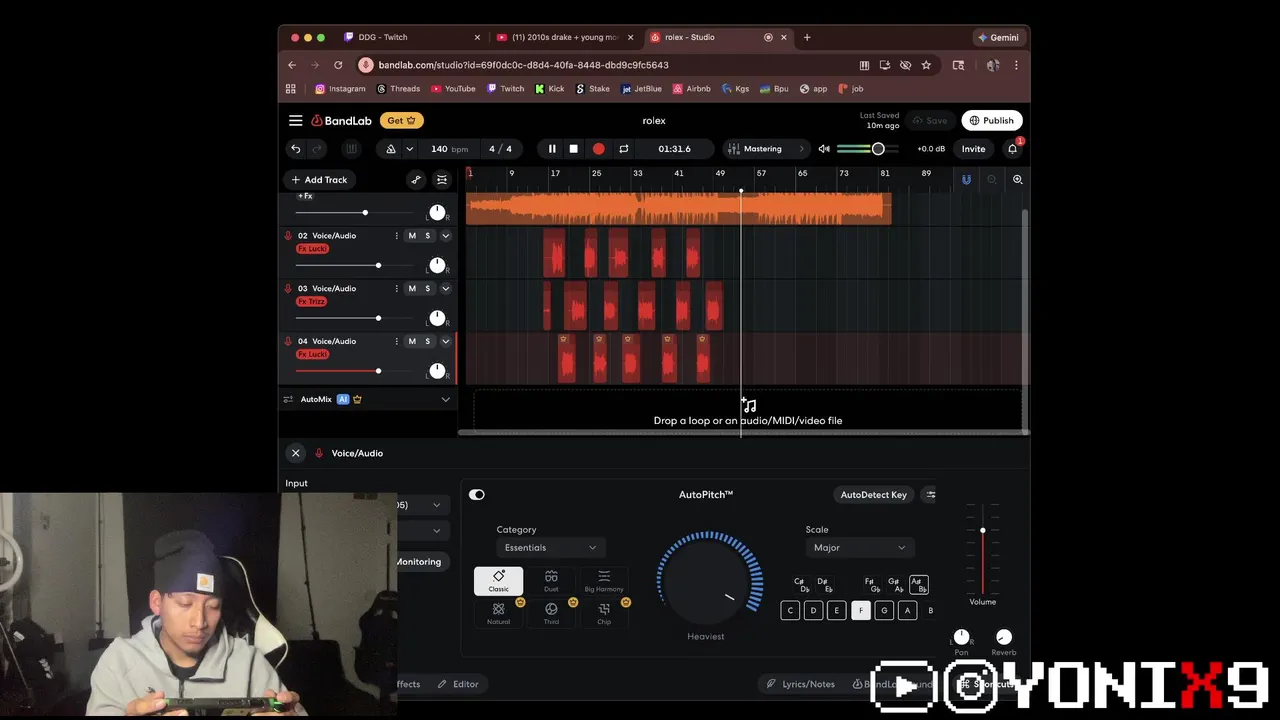The height and width of the screenshot is (720, 1280).
Task: Select the Natural AutoPitch preset
Action: [x=498, y=613]
